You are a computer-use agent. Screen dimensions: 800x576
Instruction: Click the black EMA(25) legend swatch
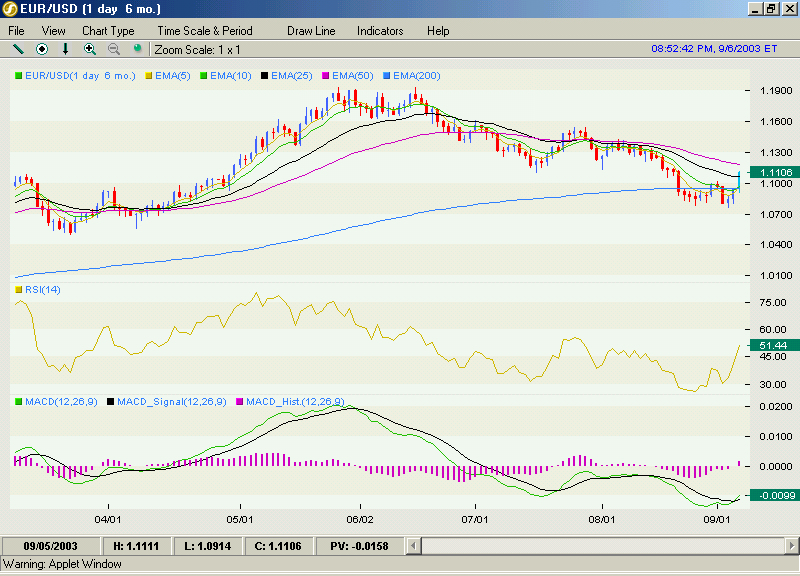(264, 76)
